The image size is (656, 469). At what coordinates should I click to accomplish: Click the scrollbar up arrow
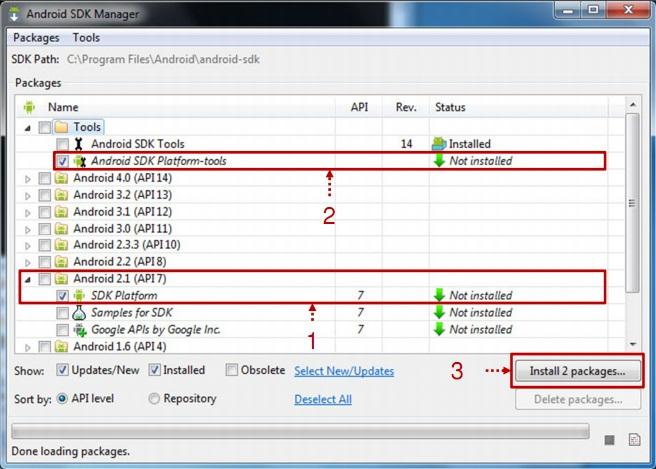633,105
